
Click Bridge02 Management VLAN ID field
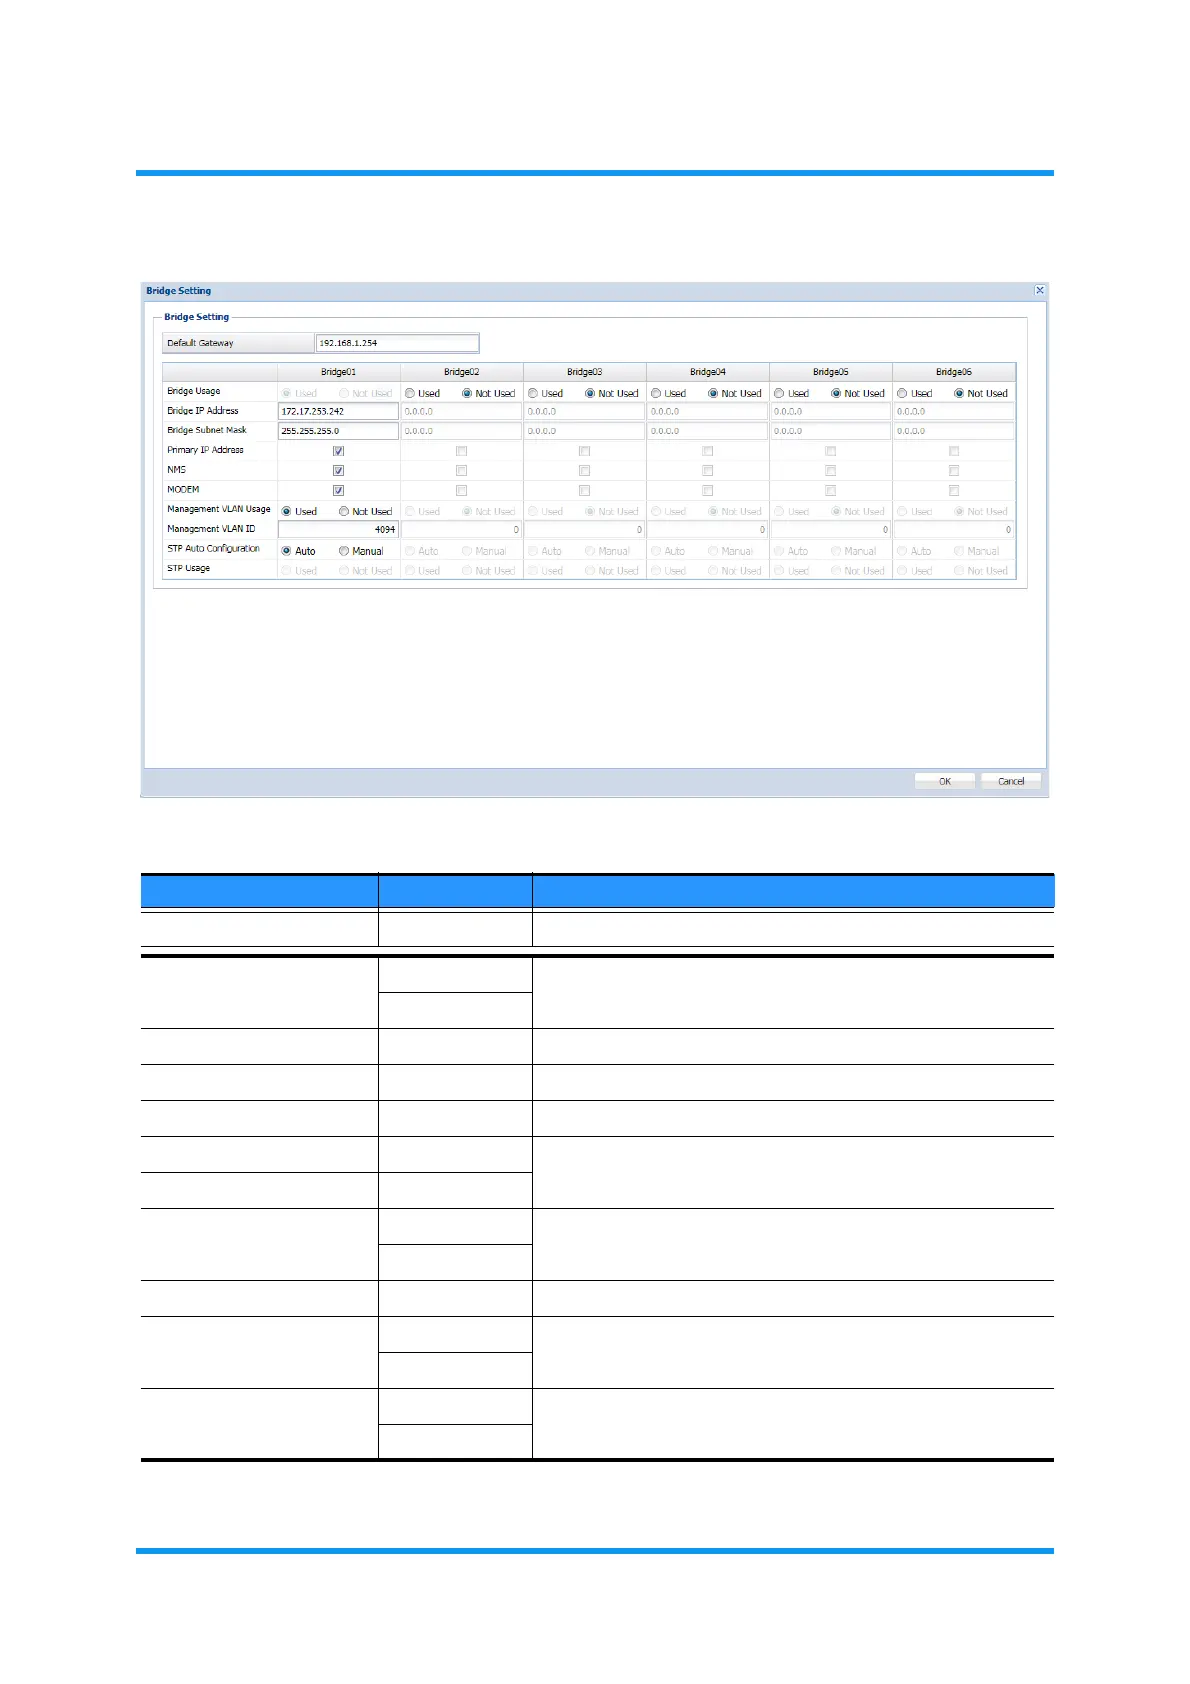pos(461,529)
